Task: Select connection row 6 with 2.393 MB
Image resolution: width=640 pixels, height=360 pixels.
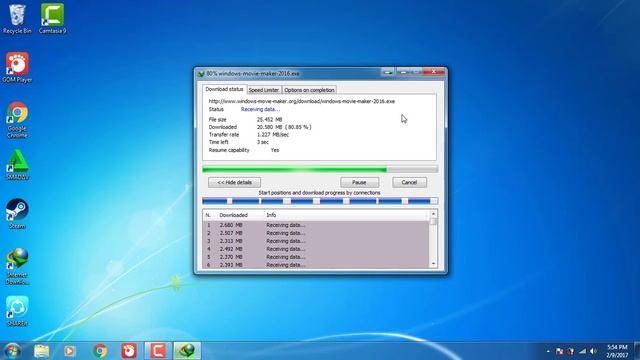Action: coord(316,264)
